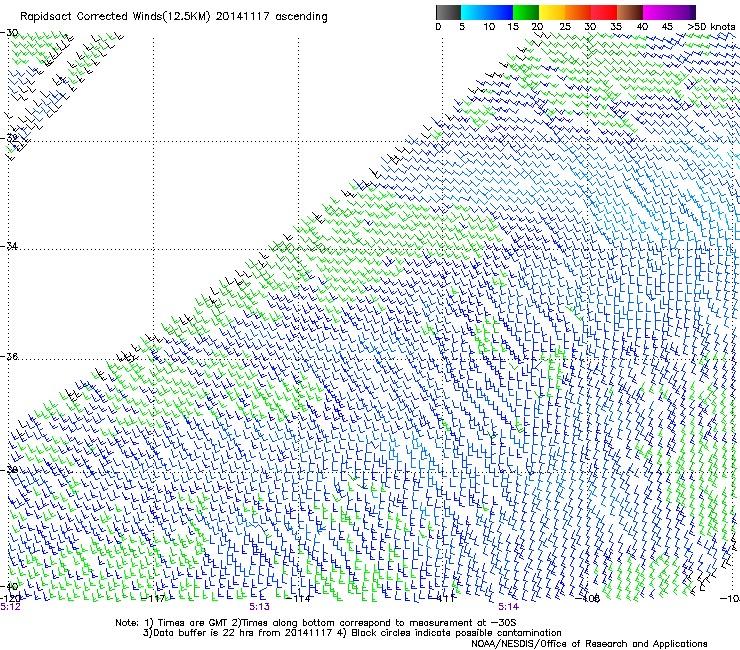Screen dimensions: 740x650
Task: Click the -111 longitude axis label
Action: (443, 599)
